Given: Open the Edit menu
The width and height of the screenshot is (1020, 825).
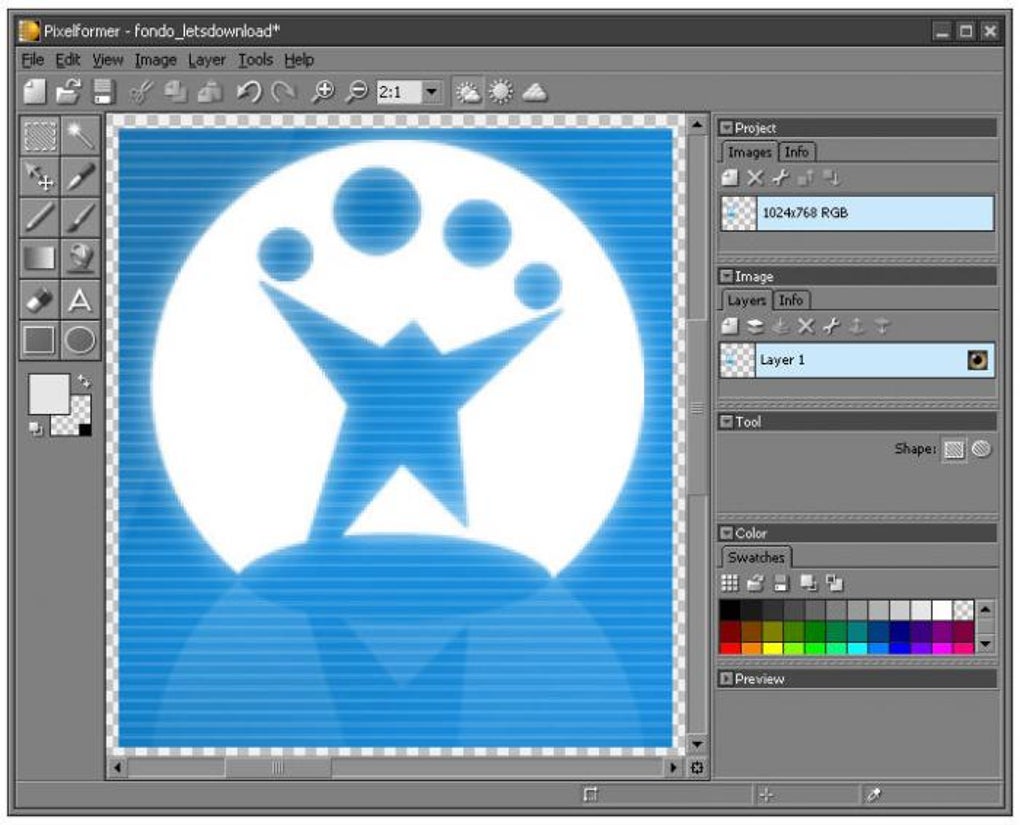Looking at the screenshot, I should click(x=68, y=60).
